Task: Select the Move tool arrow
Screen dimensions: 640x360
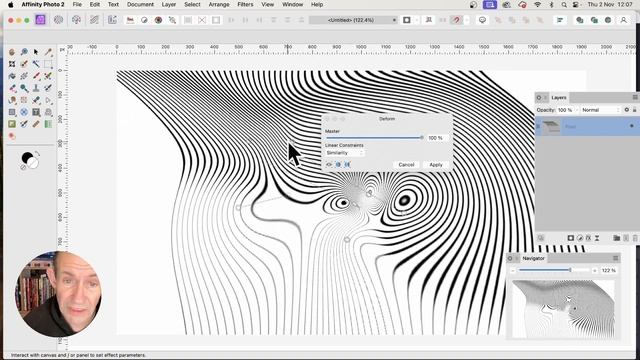Action: 36,52
